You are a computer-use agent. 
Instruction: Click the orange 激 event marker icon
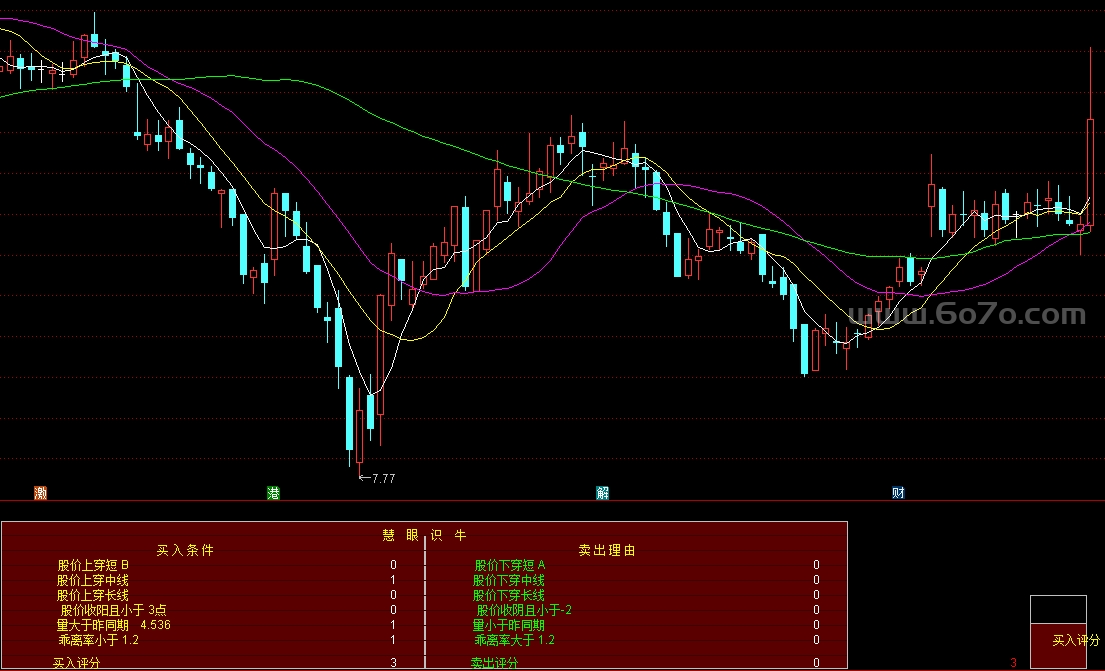click(x=40, y=493)
